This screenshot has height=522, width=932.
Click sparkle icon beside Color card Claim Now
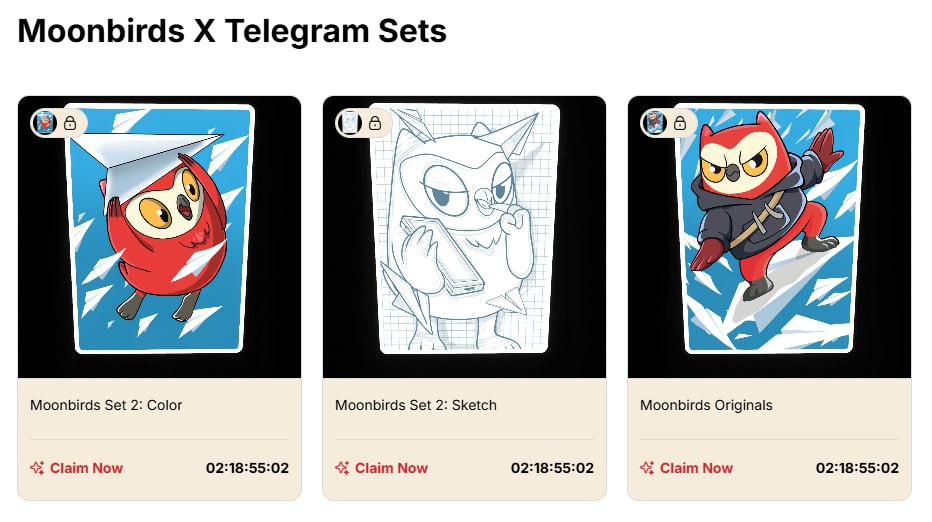click(x=37, y=468)
